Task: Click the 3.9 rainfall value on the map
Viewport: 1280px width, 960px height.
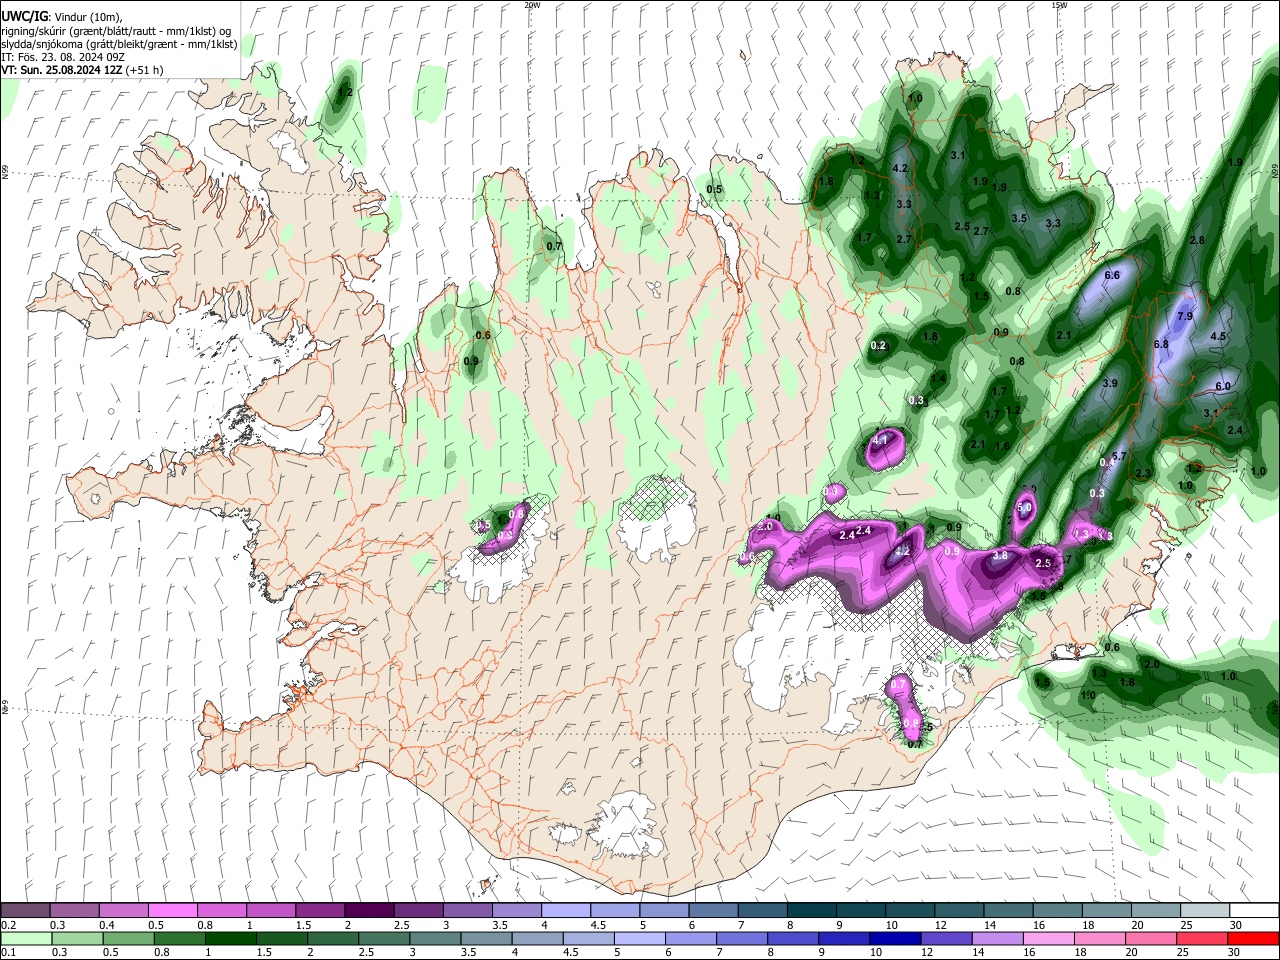Action: click(x=1110, y=383)
